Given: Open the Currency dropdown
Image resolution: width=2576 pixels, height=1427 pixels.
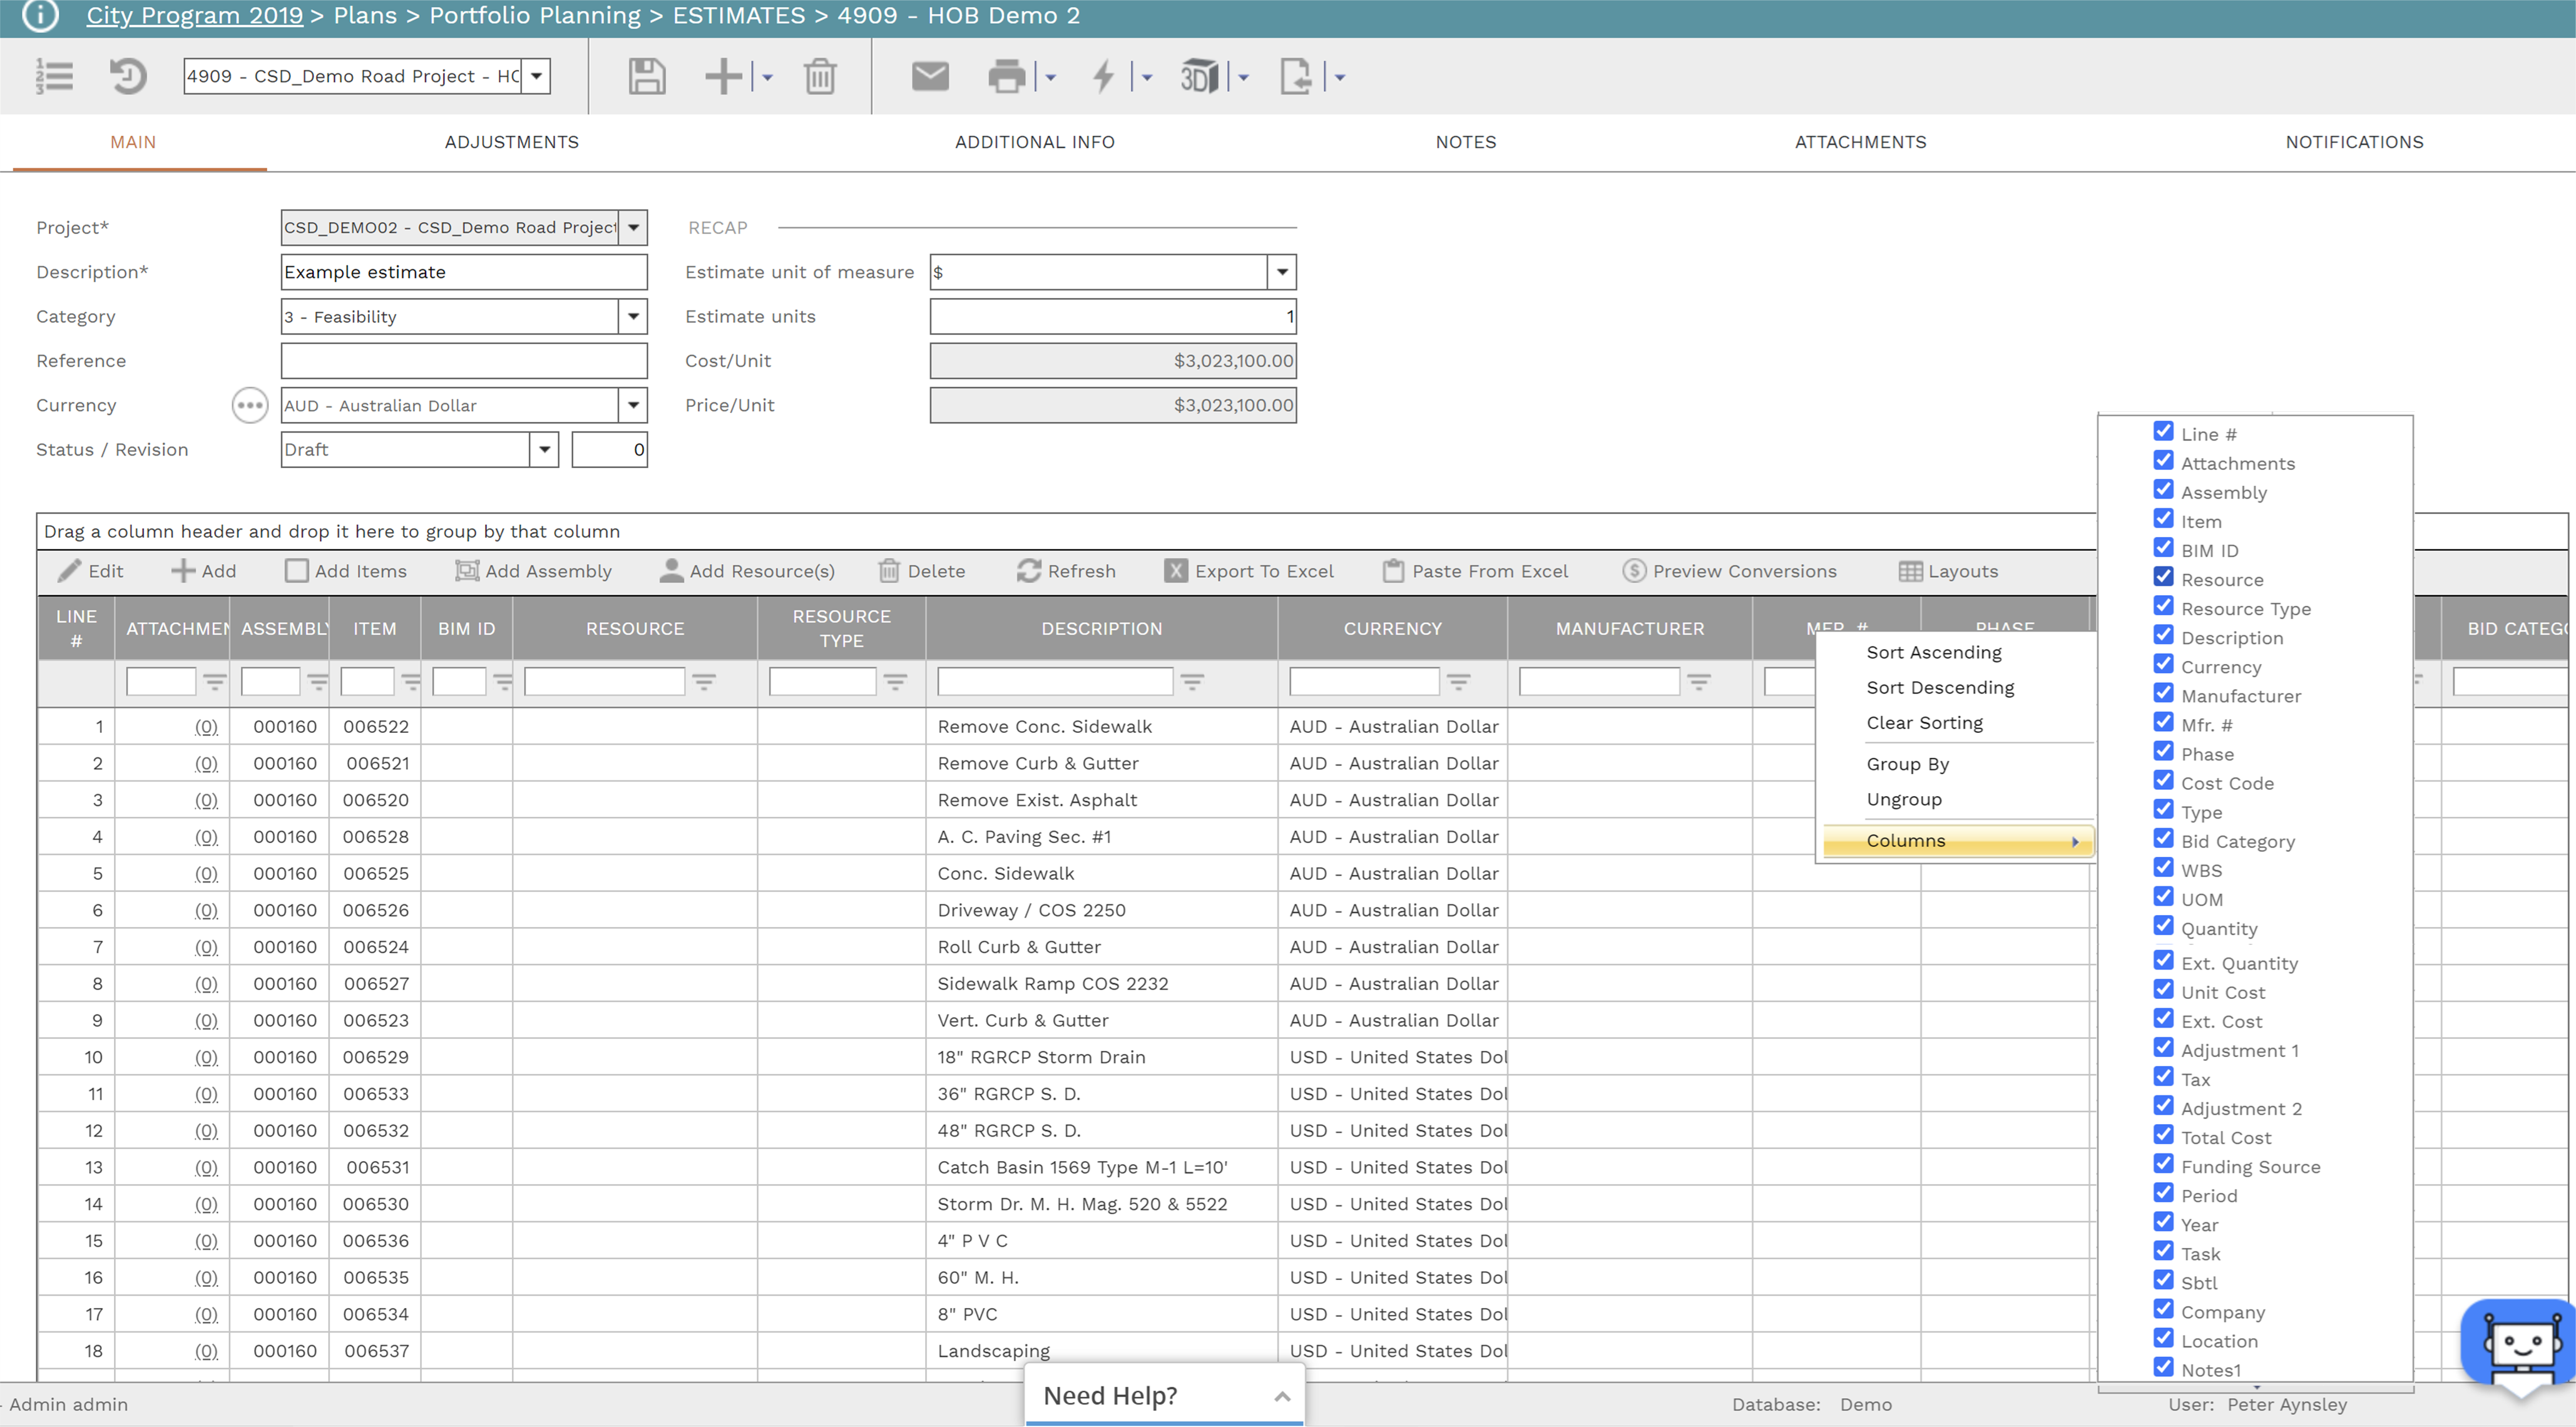Looking at the screenshot, I should point(633,405).
